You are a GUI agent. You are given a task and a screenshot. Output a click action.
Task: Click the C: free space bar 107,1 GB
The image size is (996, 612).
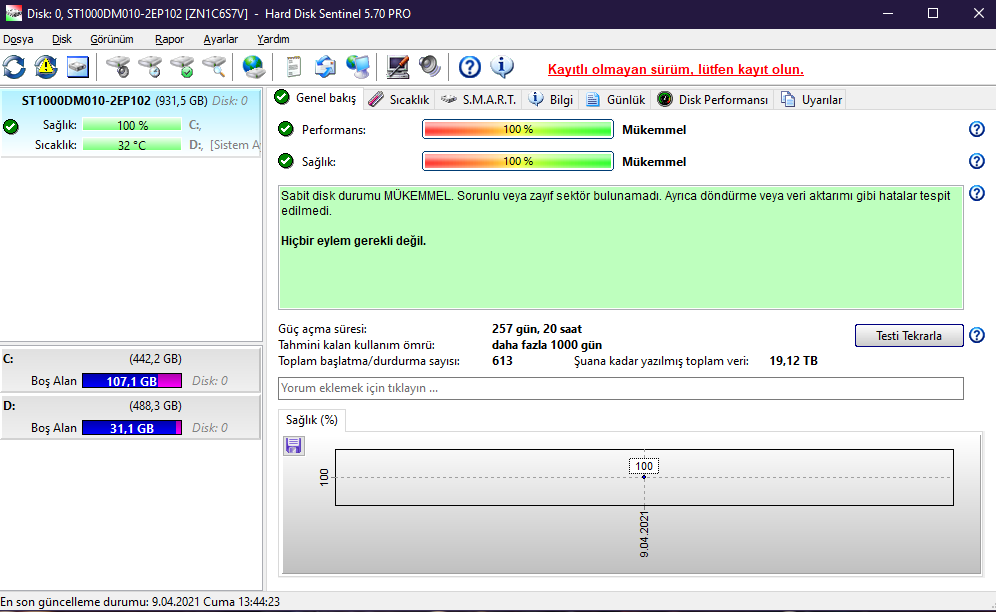[x=132, y=381]
